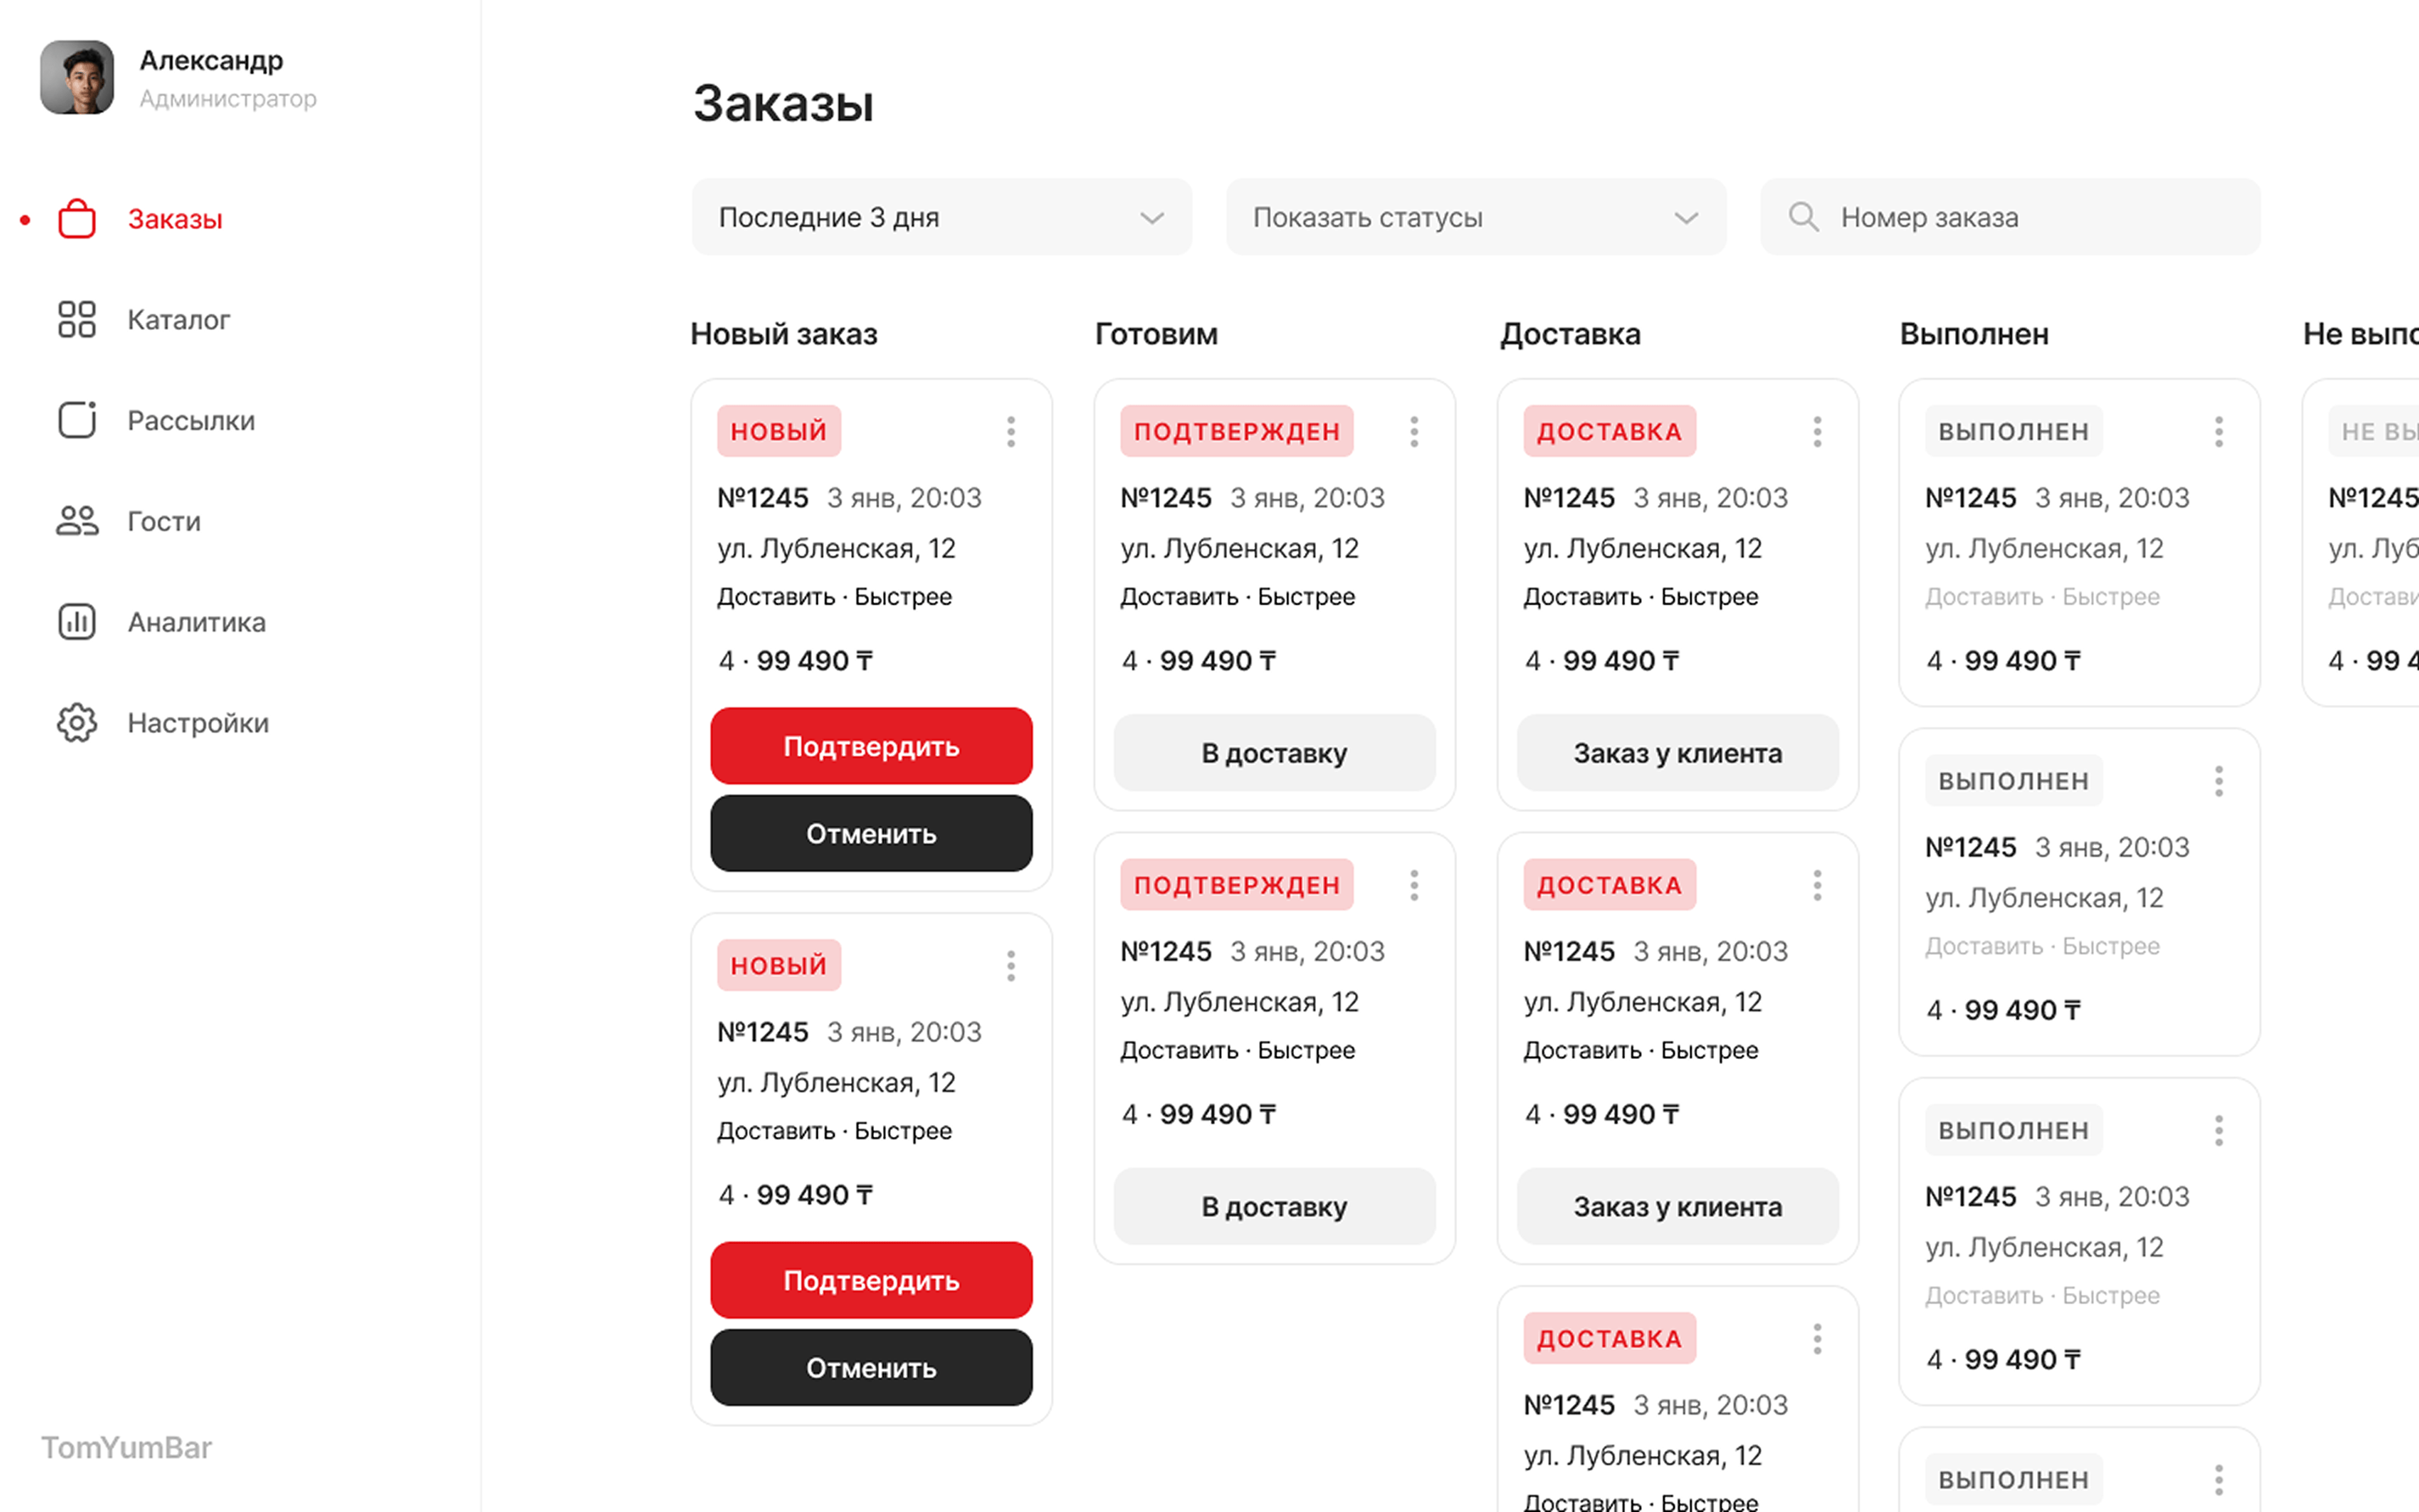Open three-dot menu on first ДОСТАВКА card
The image size is (2419, 1512).
click(x=1817, y=431)
